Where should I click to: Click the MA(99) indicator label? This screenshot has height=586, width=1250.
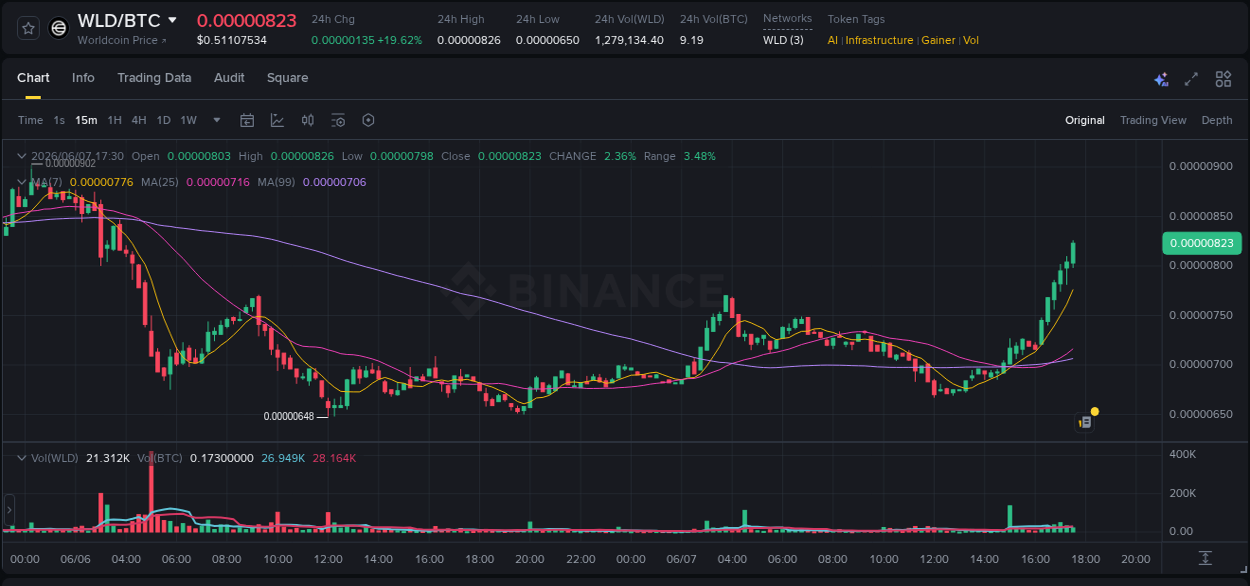(x=276, y=182)
